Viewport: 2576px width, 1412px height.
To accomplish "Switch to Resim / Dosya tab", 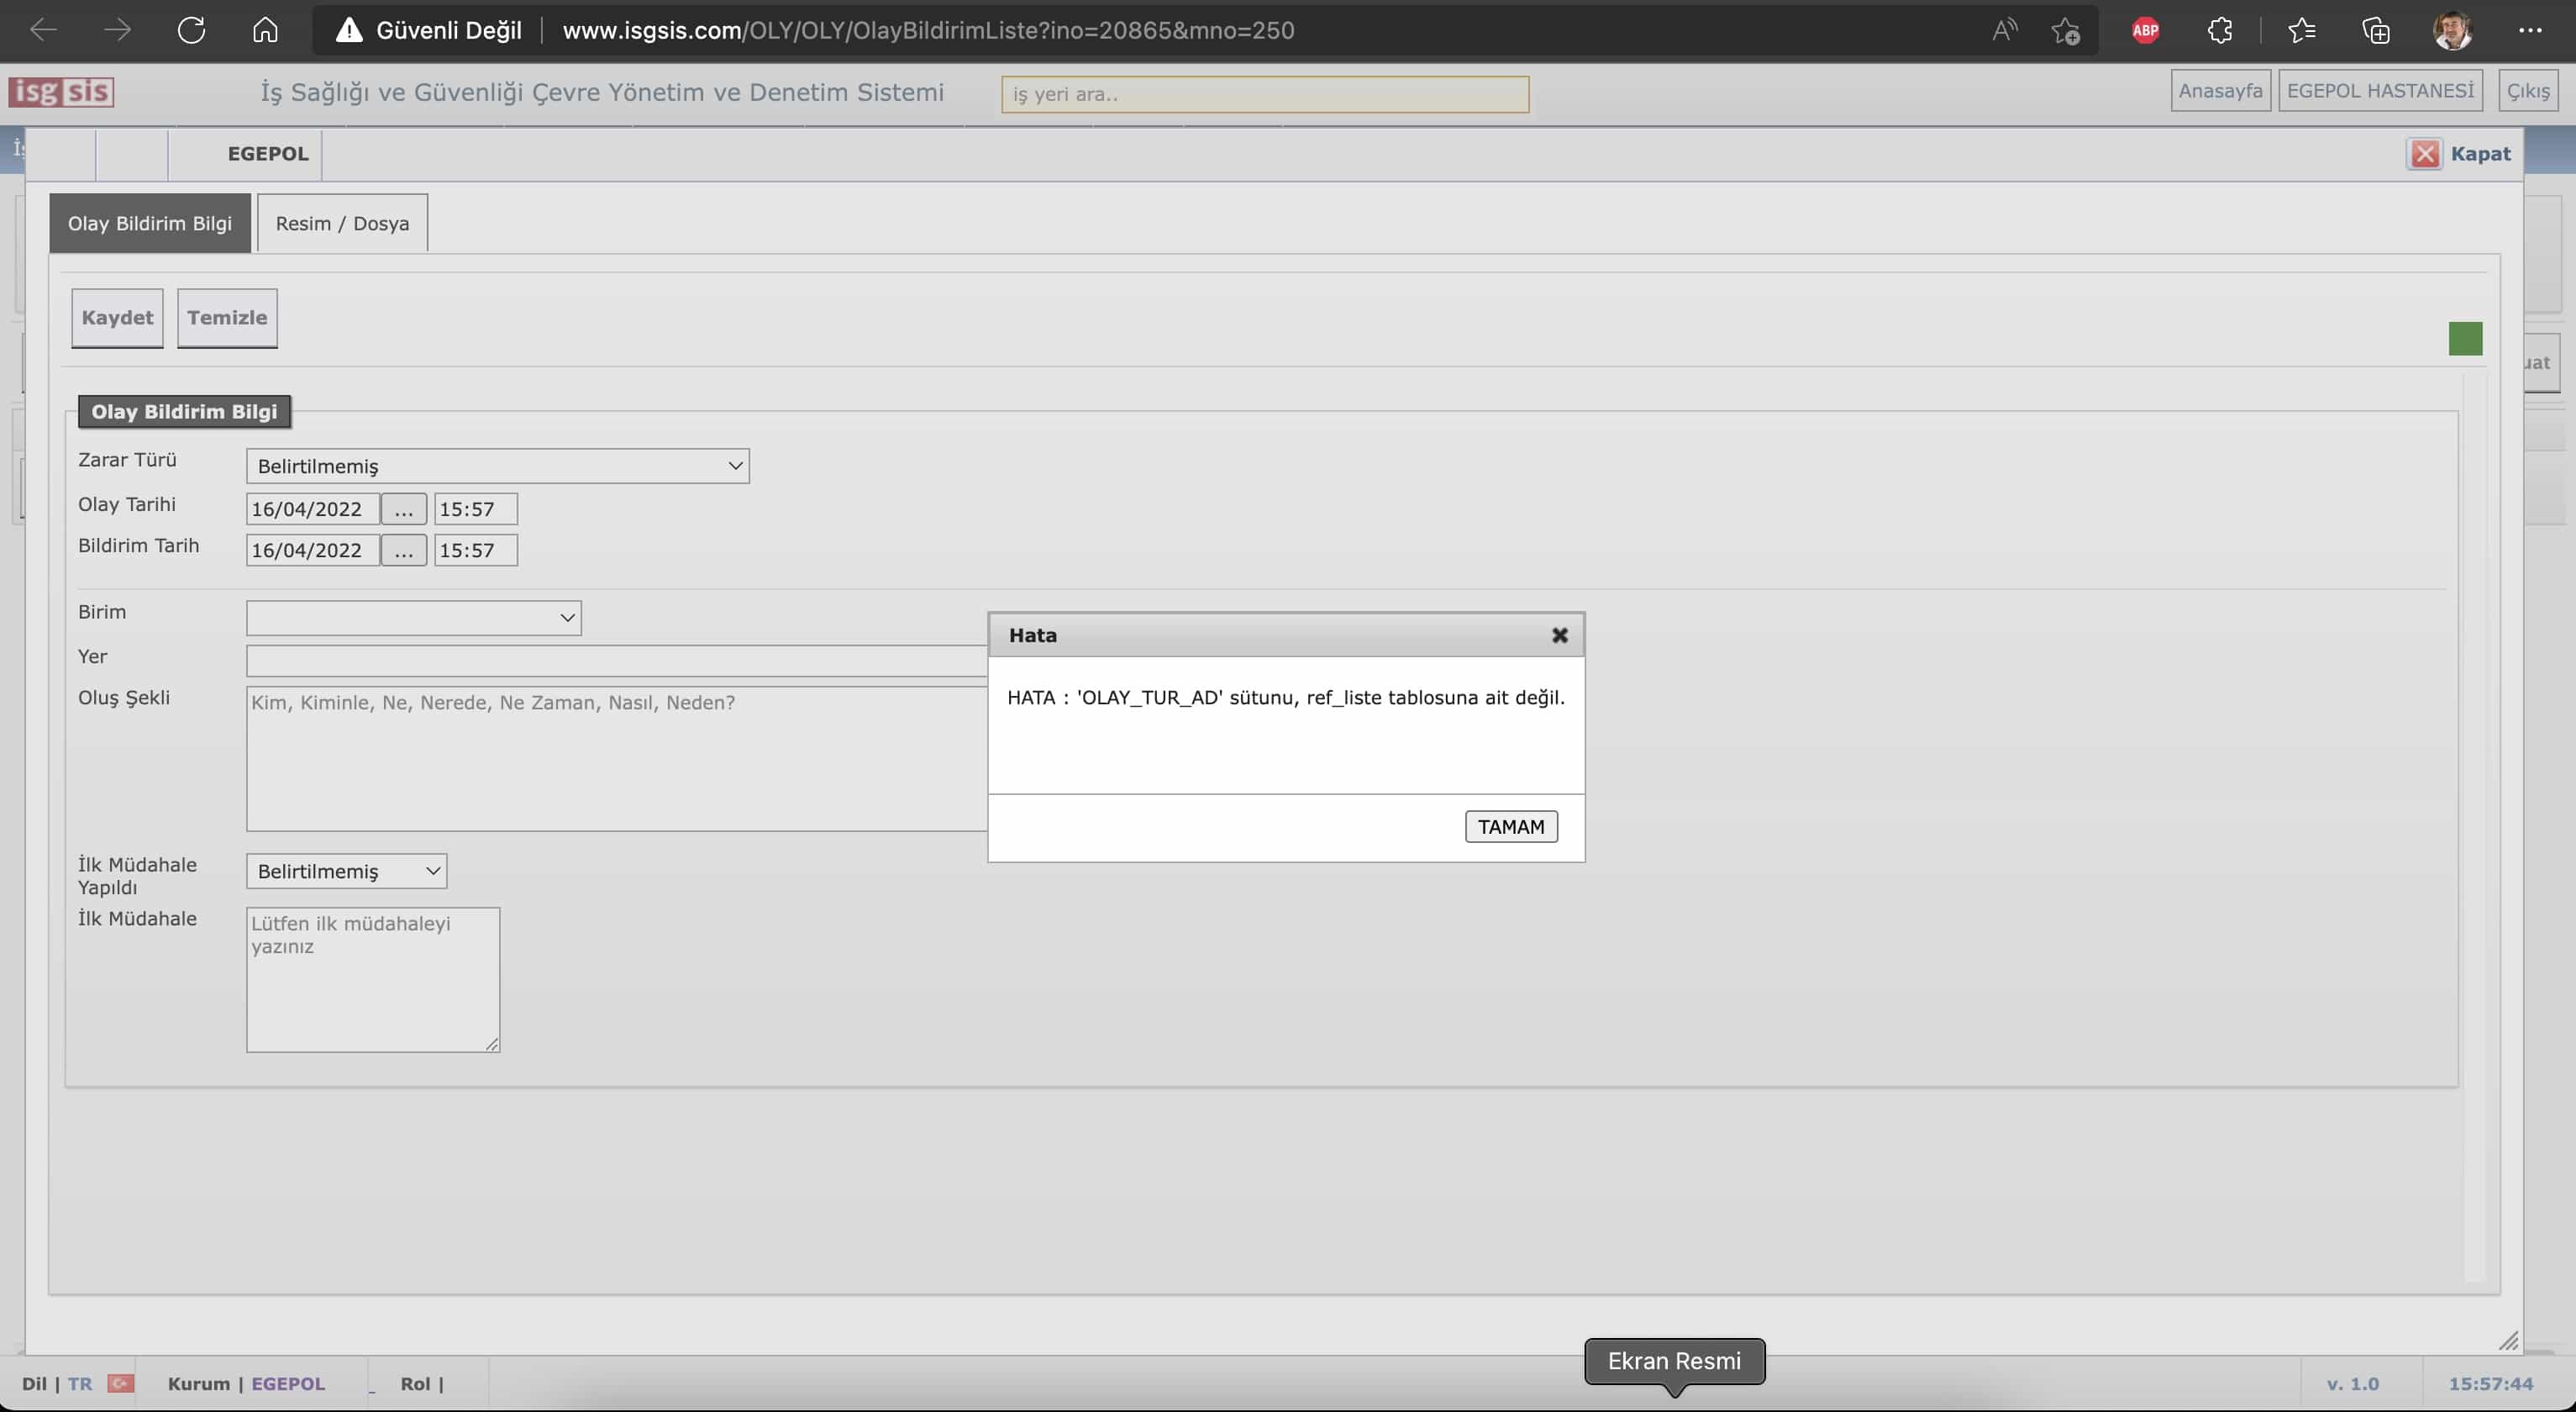I will (342, 223).
